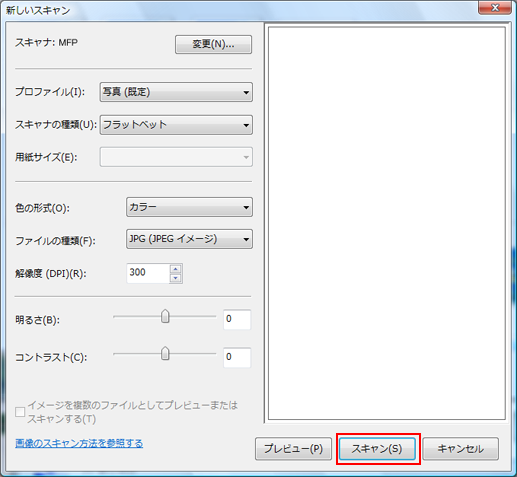
Task: Open the 色の形式 dropdown showing カラー
Action: click(x=189, y=207)
